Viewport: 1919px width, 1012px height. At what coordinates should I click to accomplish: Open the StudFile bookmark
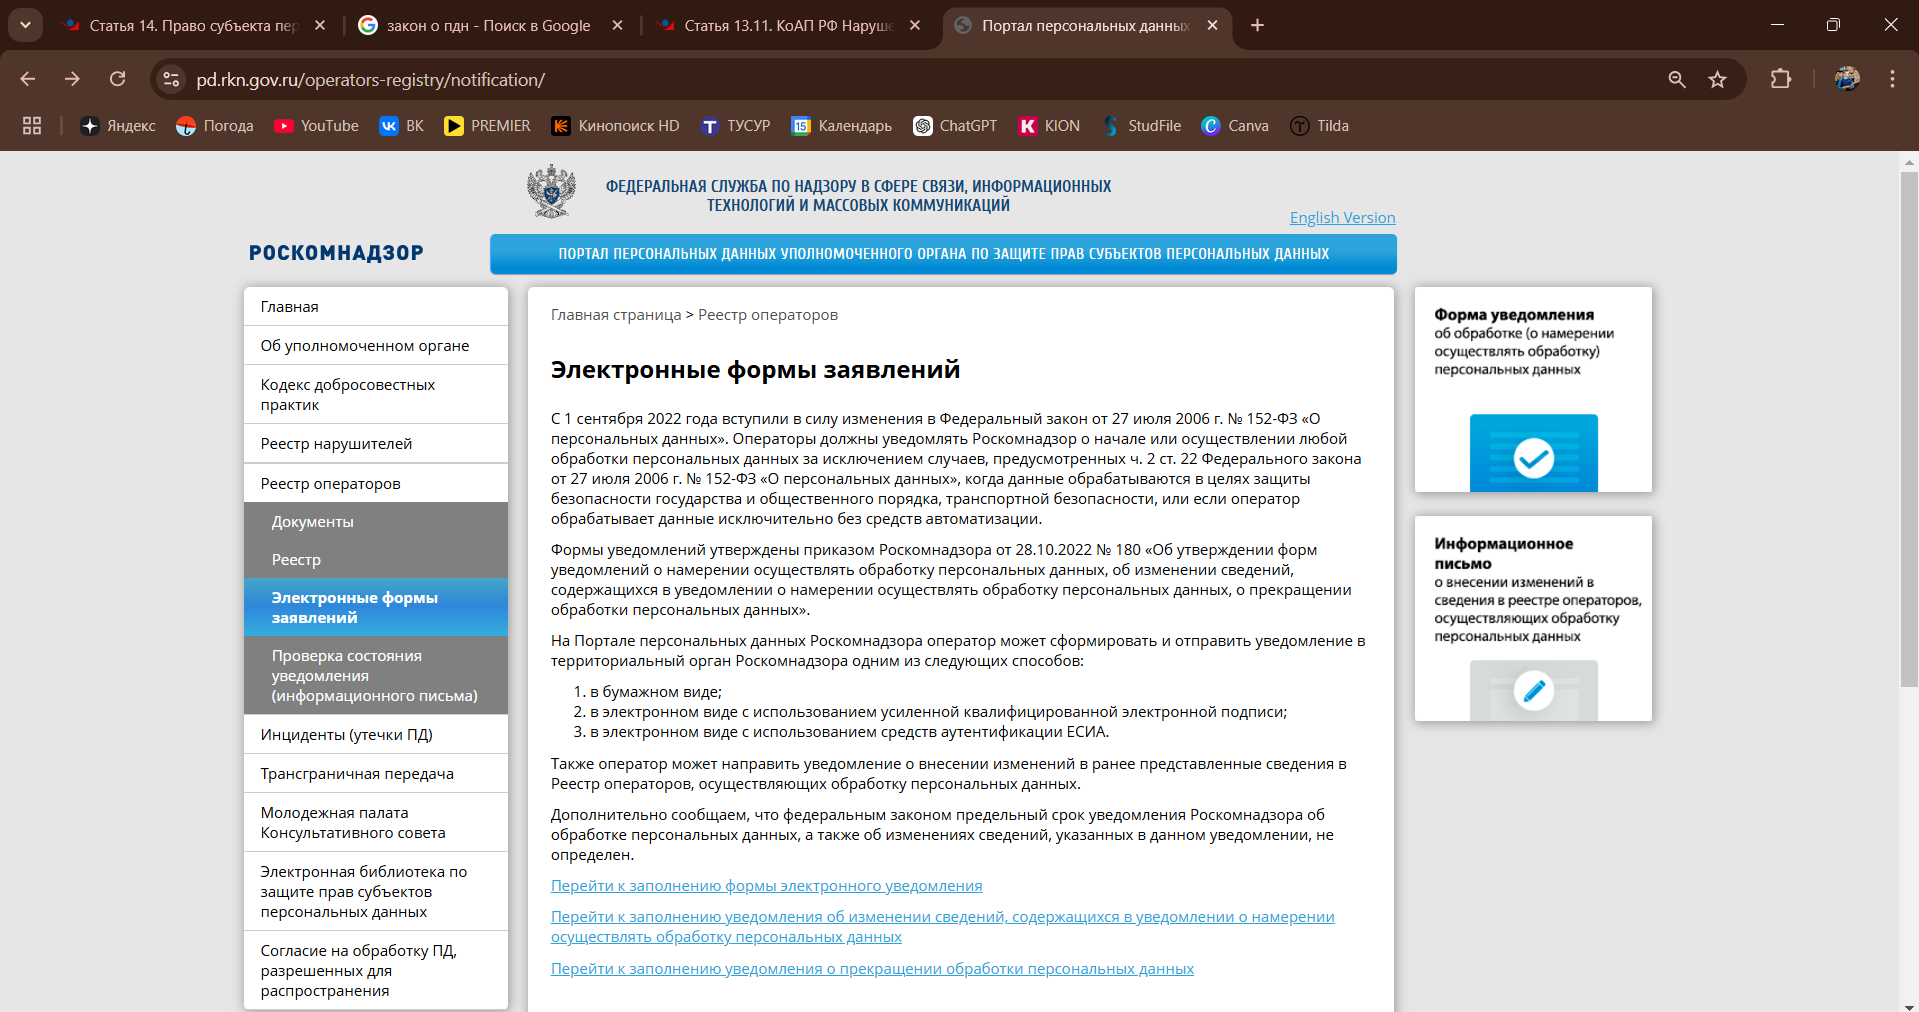[1141, 126]
